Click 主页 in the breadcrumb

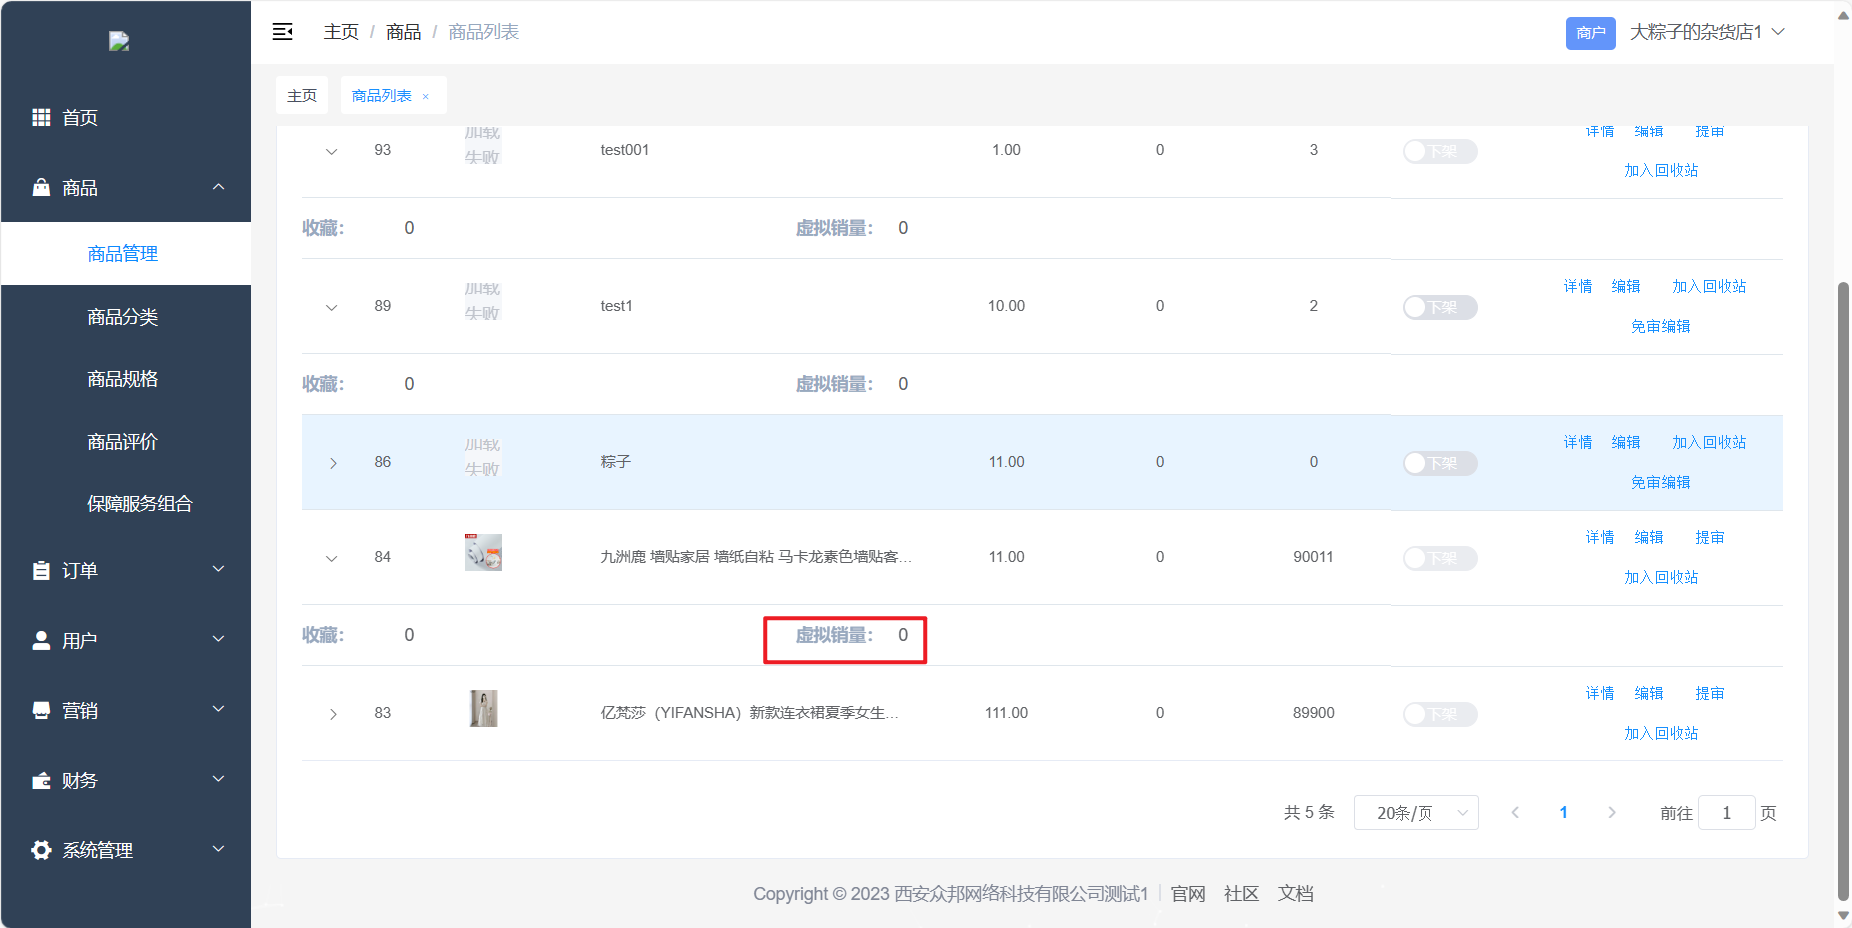pyautogui.click(x=341, y=32)
